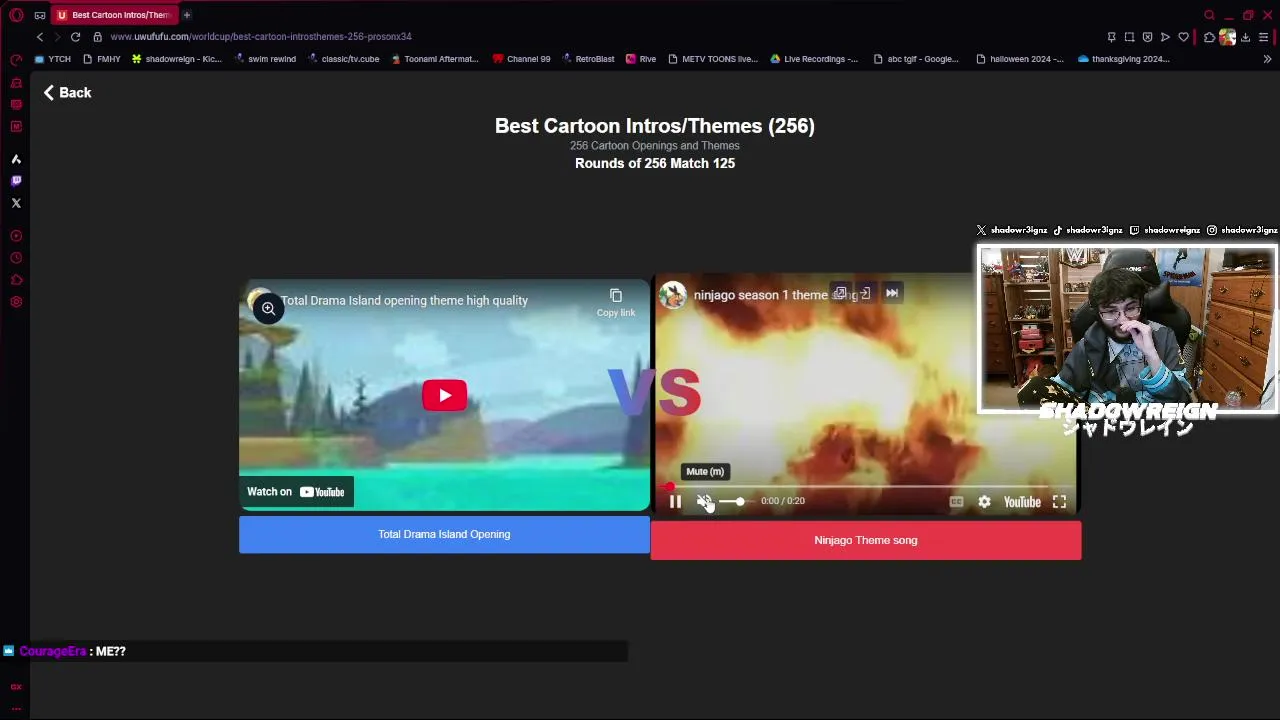Viewport: 1280px width, 720px height.
Task: Vote for Total Drama Island Opening
Action: tap(444, 534)
